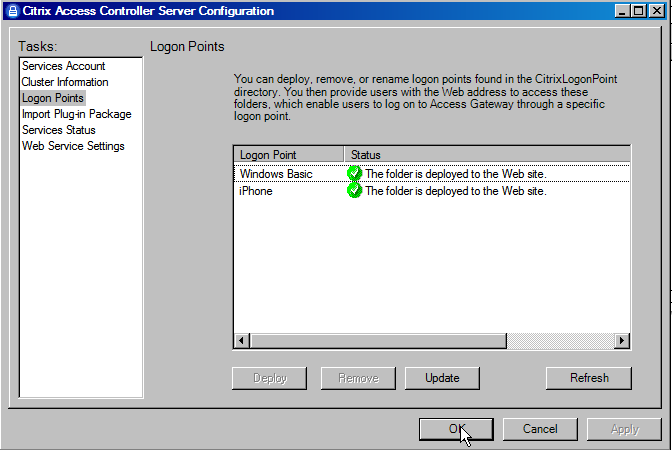
Task: Open the Services Account task
Action: 63,66
